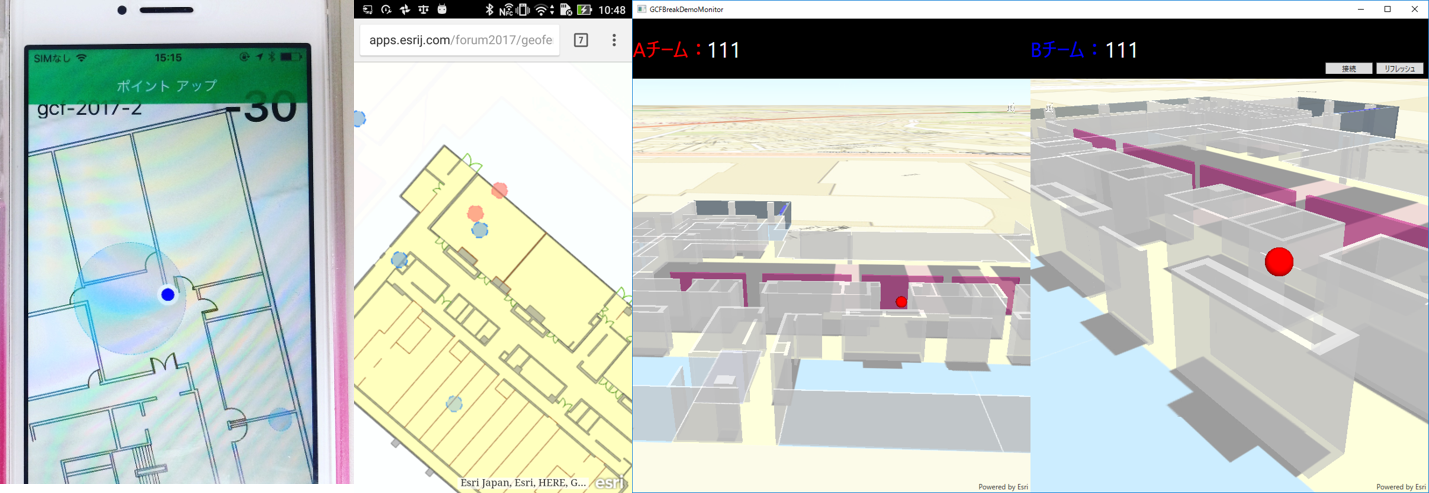Tap the light blue circle near the phone map's right edge
The image size is (1429, 493).
281,419
